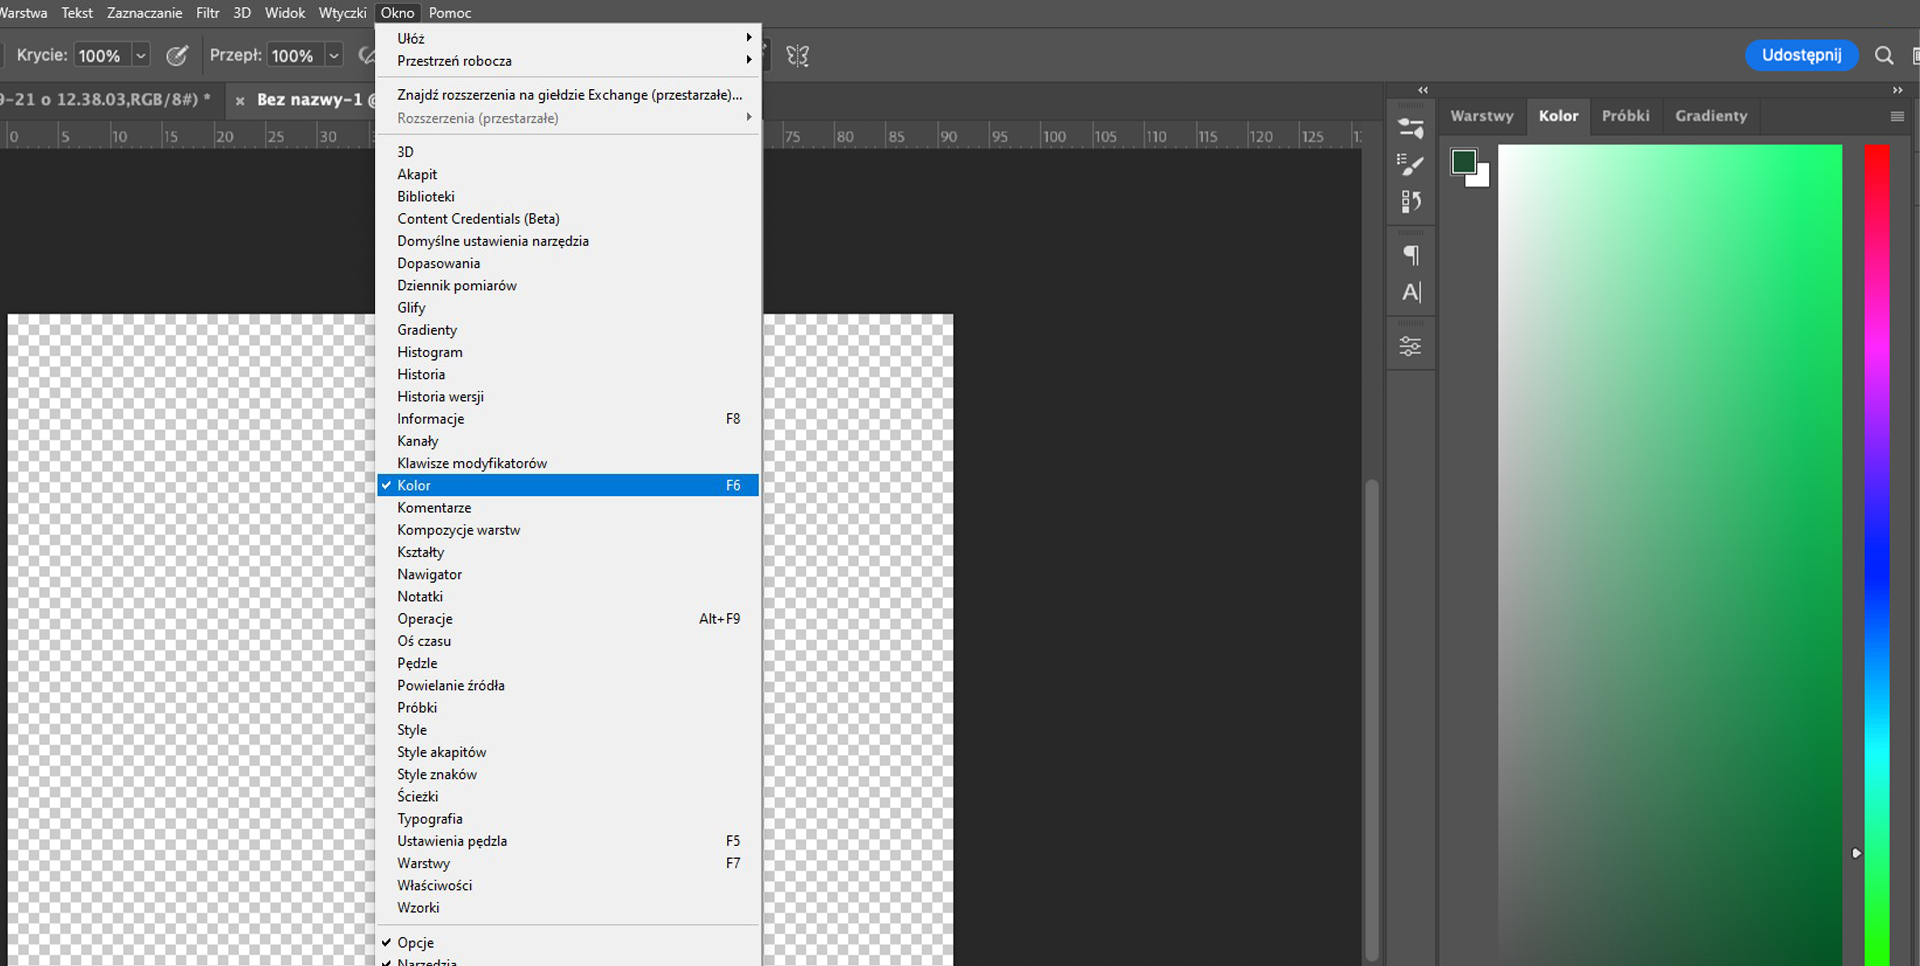The image size is (1920, 966).
Task: Open the Pomoc menu
Action: pos(450,13)
